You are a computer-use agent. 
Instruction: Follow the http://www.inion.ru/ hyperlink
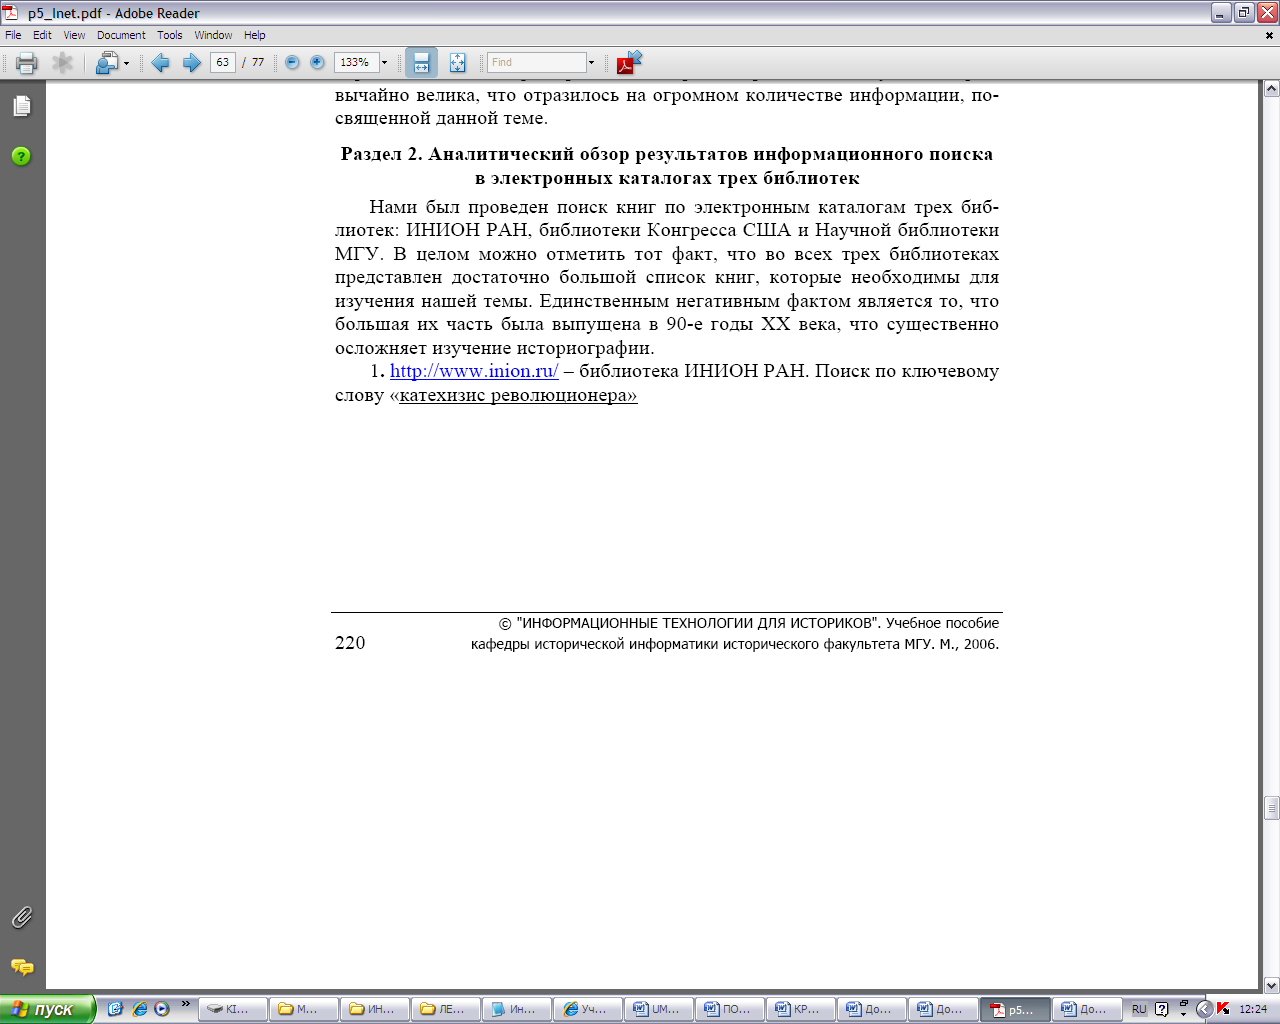point(474,371)
